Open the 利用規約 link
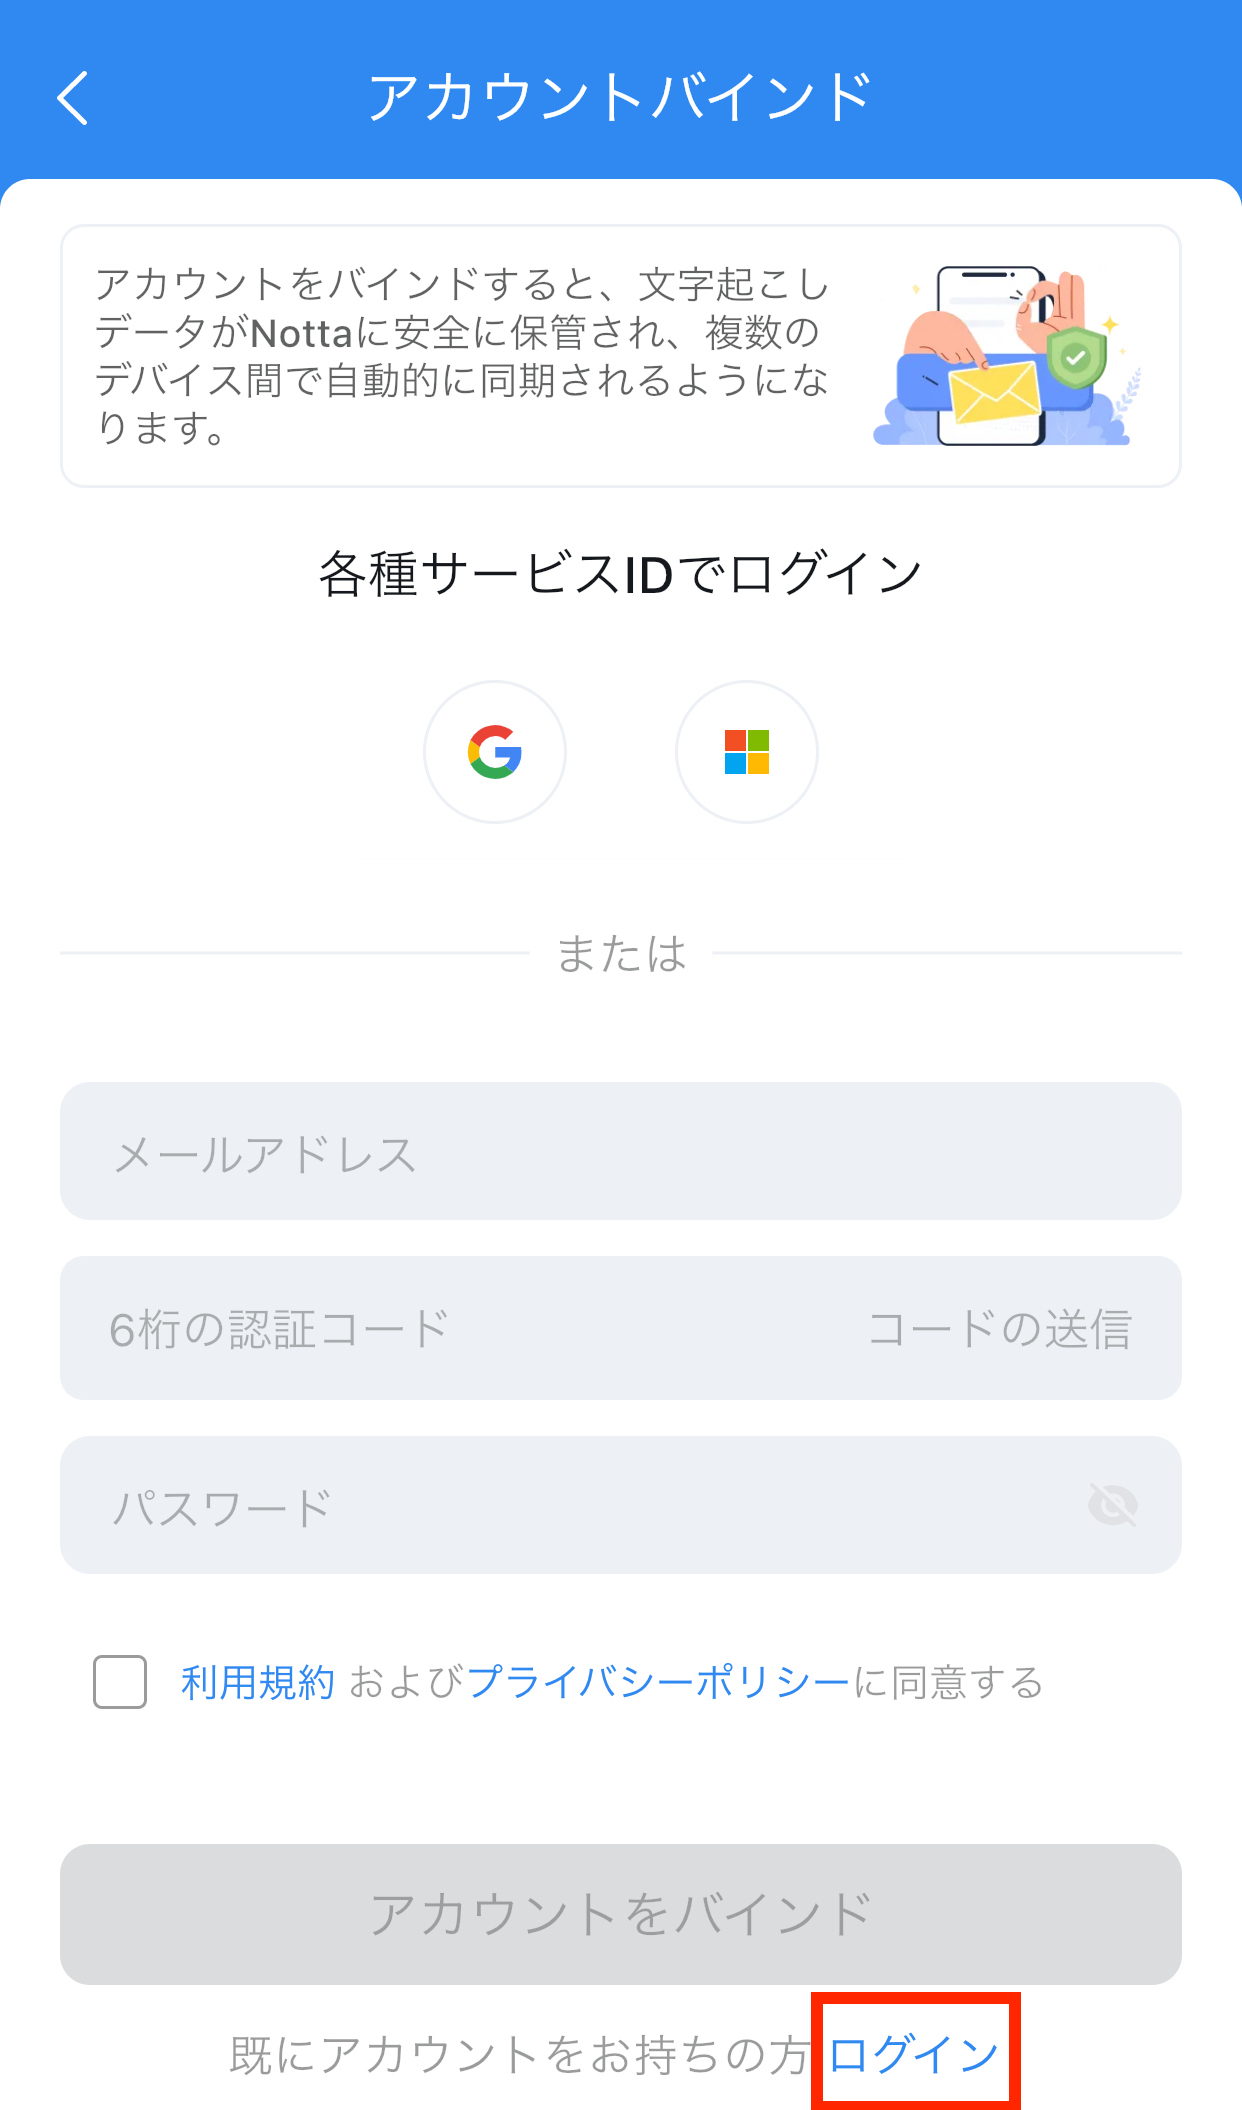 258,1683
